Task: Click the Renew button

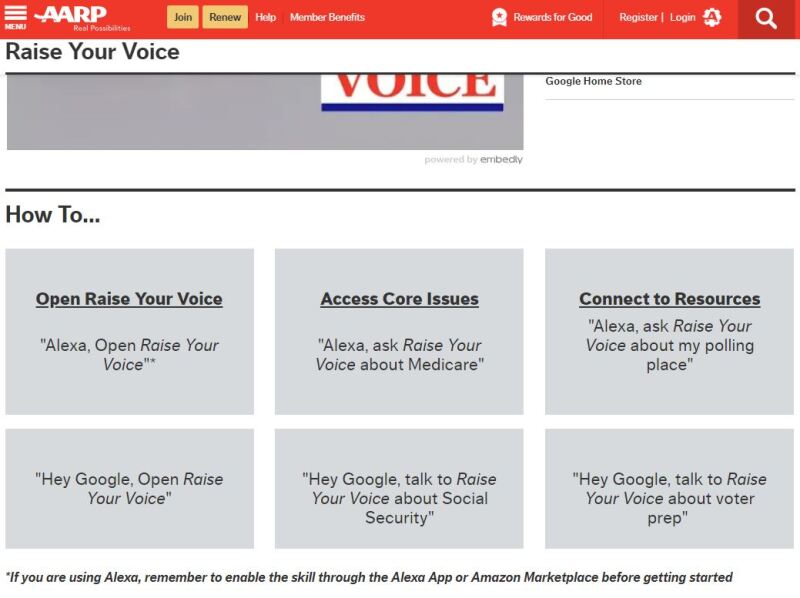Action: point(225,17)
